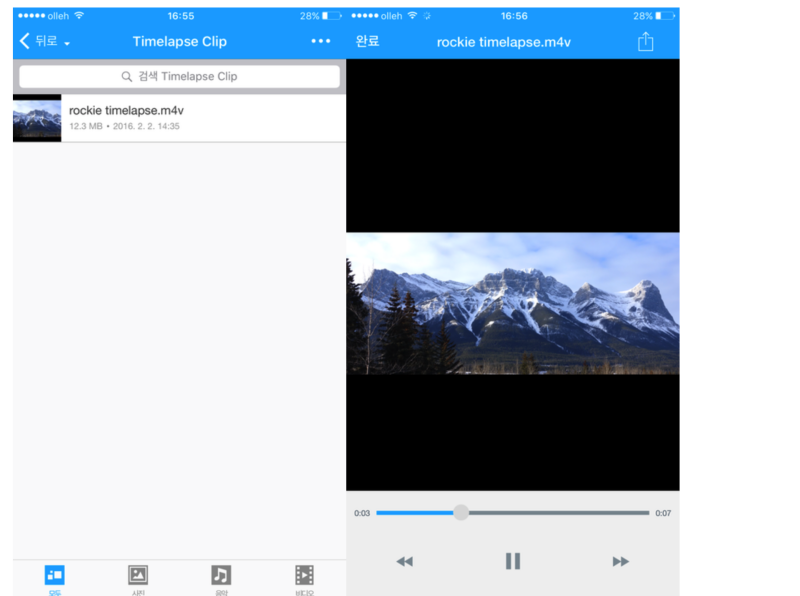Switch to the 비디오 video tab
The image size is (800, 596).
click(305, 579)
